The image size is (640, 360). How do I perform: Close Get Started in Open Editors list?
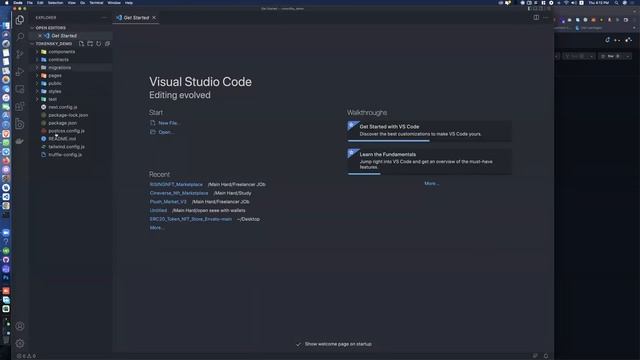click(x=40, y=36)
